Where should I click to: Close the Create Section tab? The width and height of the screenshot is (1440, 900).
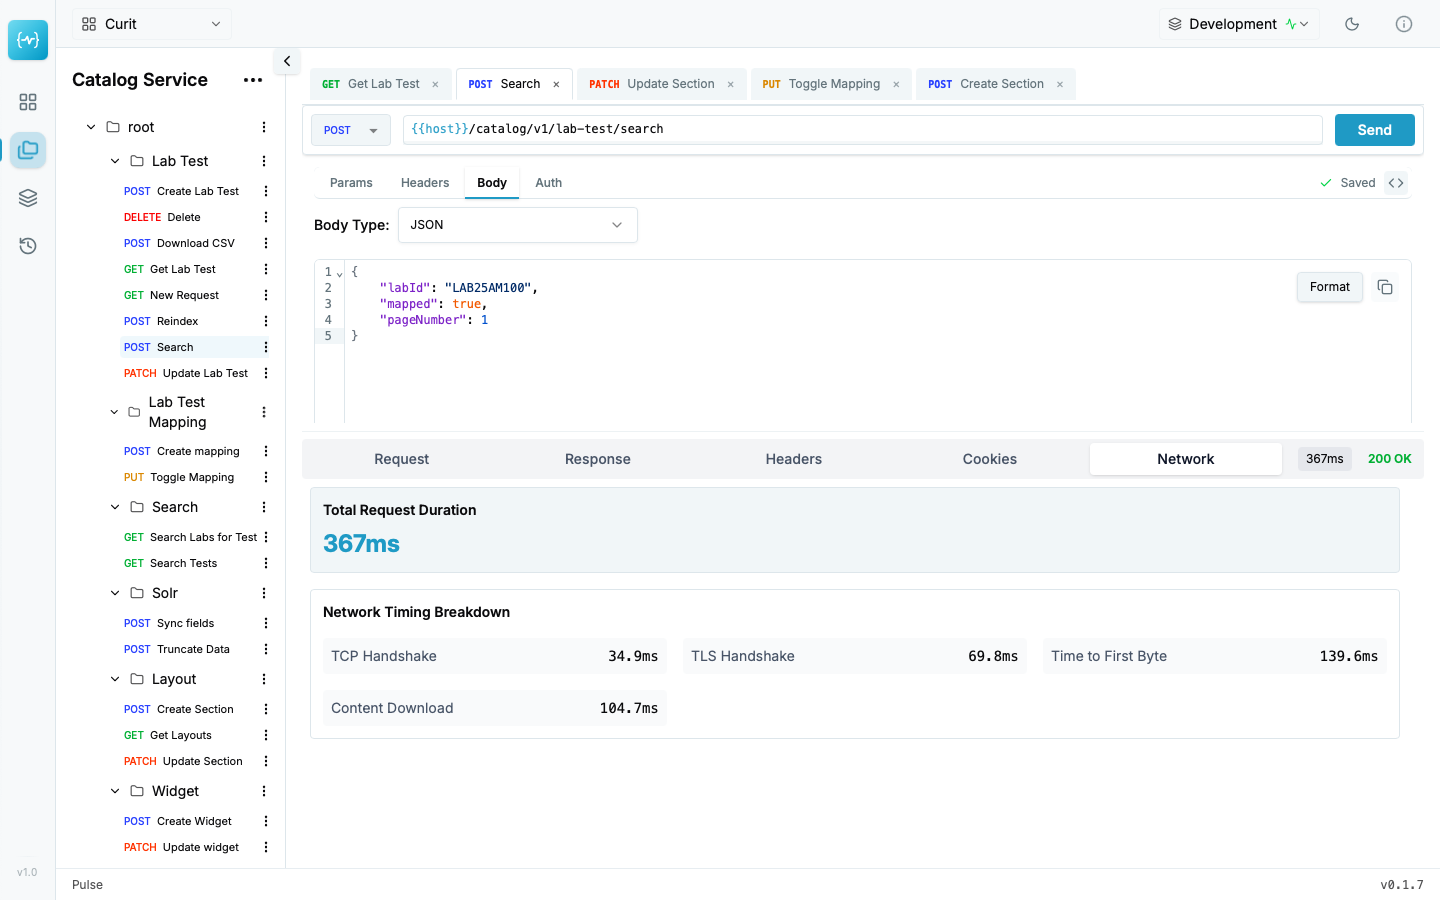tap(1060, 85)
